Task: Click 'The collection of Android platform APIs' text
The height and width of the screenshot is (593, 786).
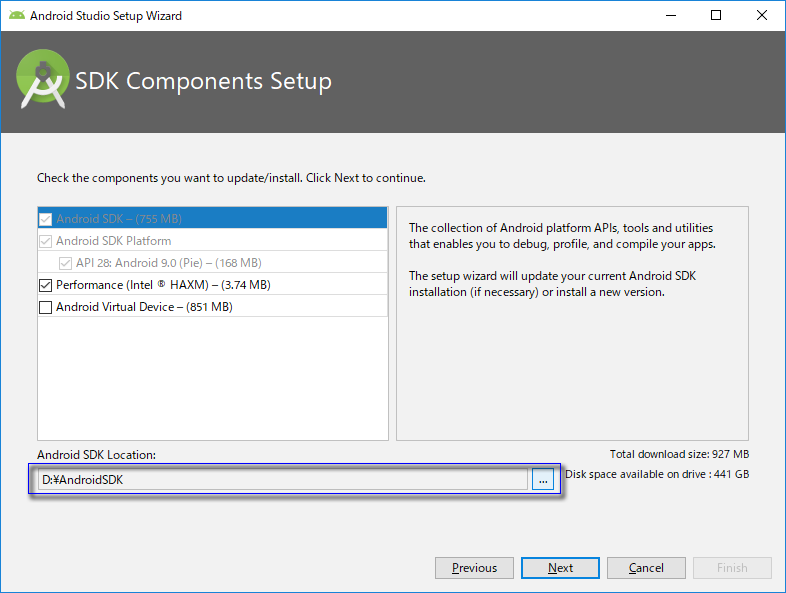Action: tap(562, 236)
